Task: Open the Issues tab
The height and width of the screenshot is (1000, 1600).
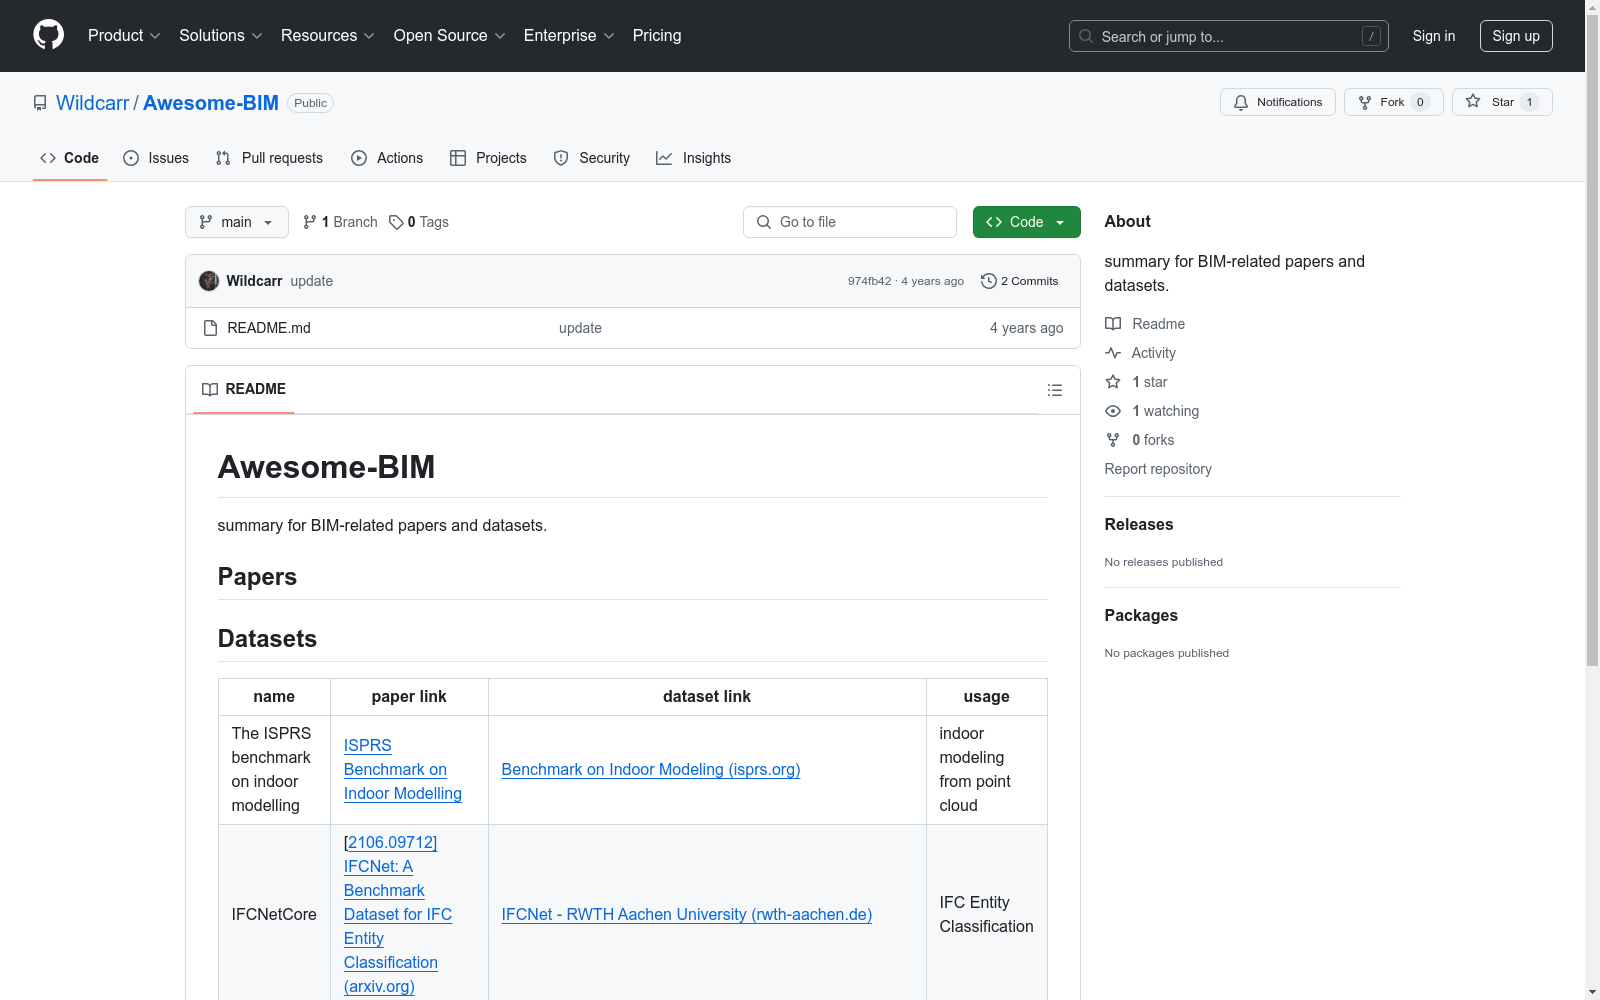Action: pyautogui.click(x=156, y=158)
